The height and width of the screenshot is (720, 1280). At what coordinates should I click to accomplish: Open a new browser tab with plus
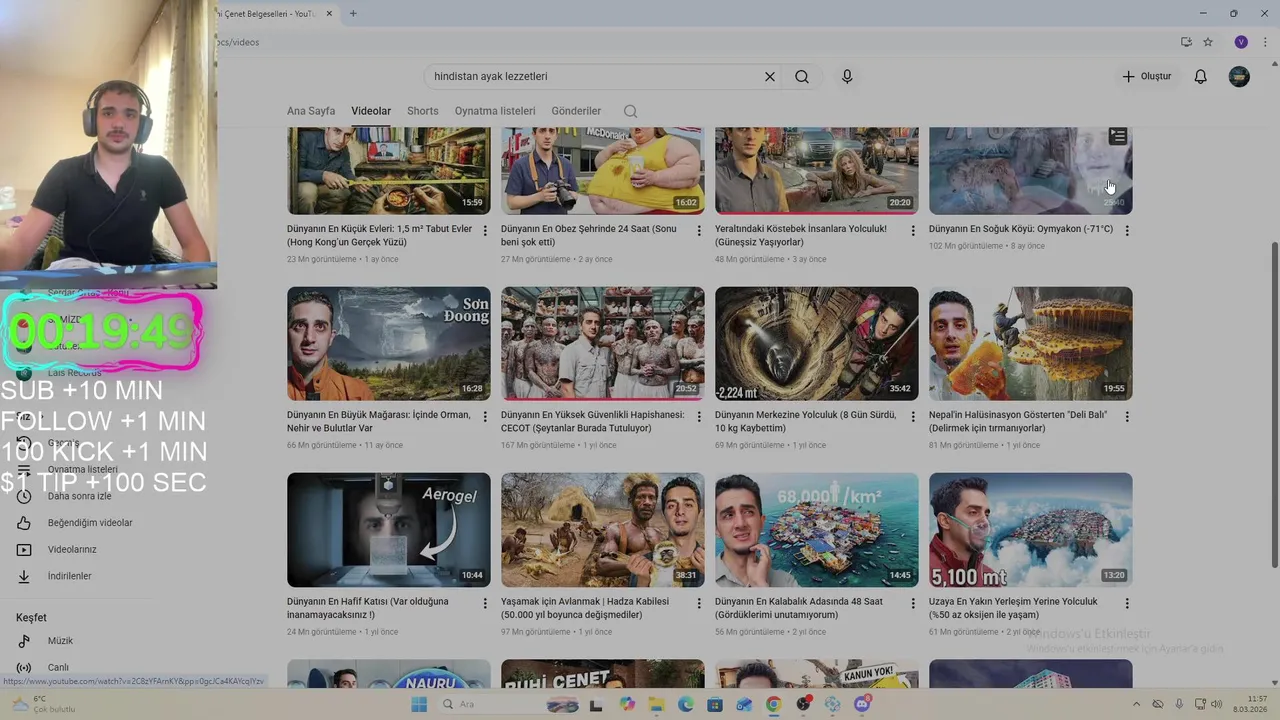353,13
